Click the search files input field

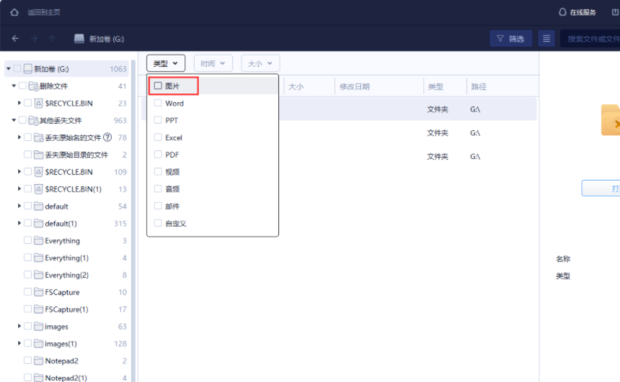tap(591, 39)
